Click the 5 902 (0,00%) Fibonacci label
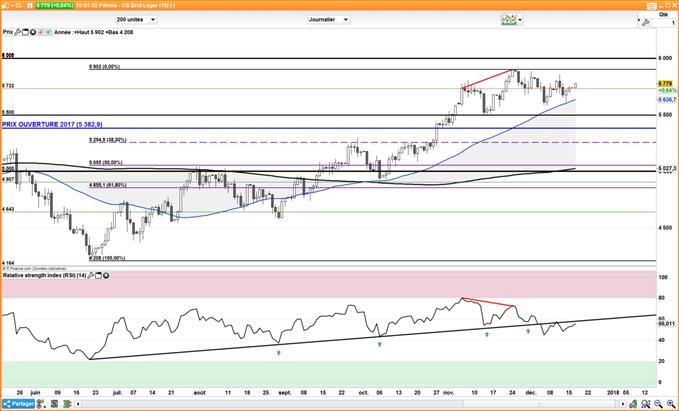The height and width of the screenshot is (411, 679). pos(104,67)
